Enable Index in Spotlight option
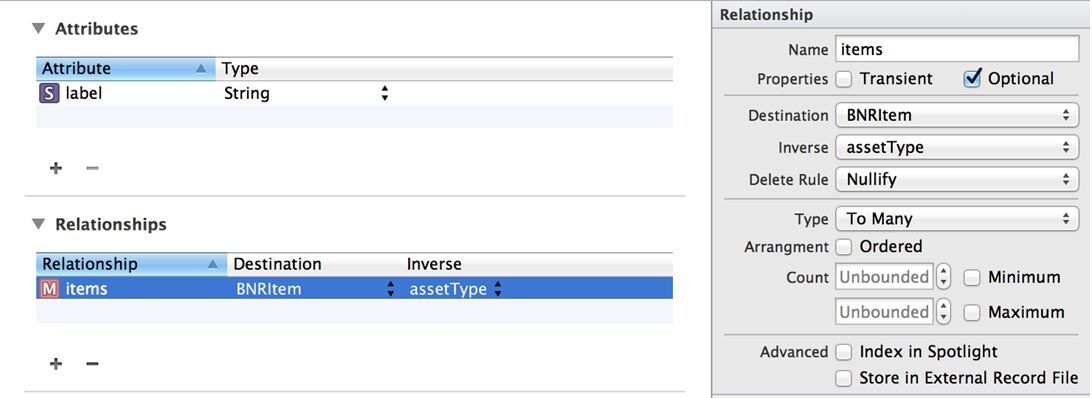Viewport: 1092px width, 398px height. click(844, 352)
